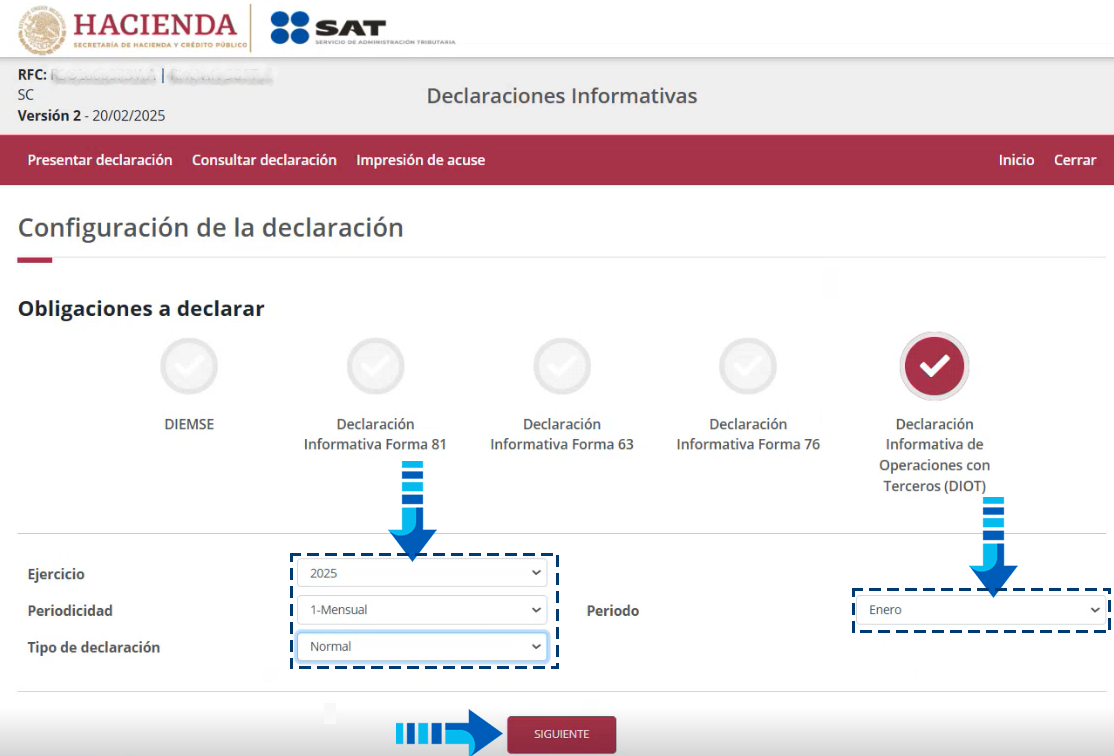Open Impresión de acuse menu
This screenshot has width=1114, height=756.
coord(420,160)
